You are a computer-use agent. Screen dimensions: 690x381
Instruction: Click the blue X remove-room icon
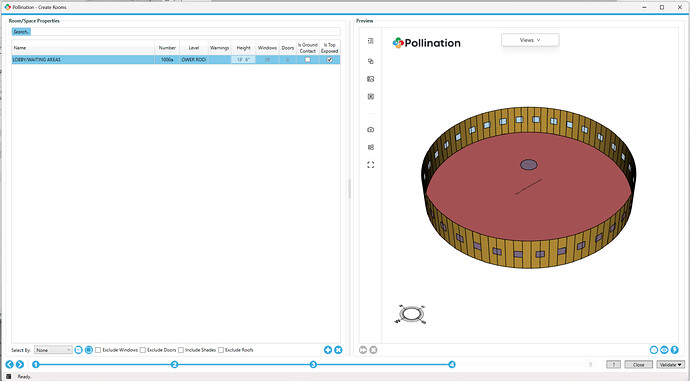coord(338,350)
